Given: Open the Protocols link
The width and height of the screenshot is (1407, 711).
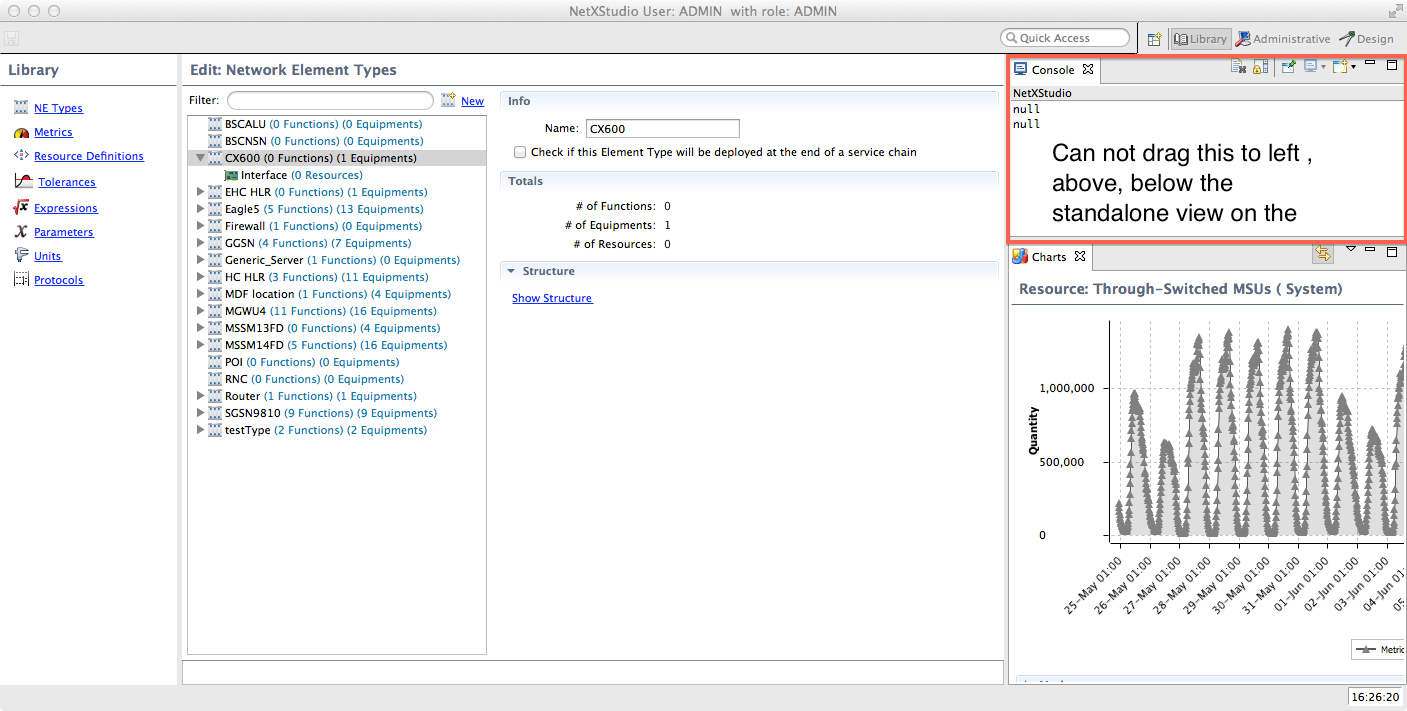Looking at the screenshot, I should 59,280.
